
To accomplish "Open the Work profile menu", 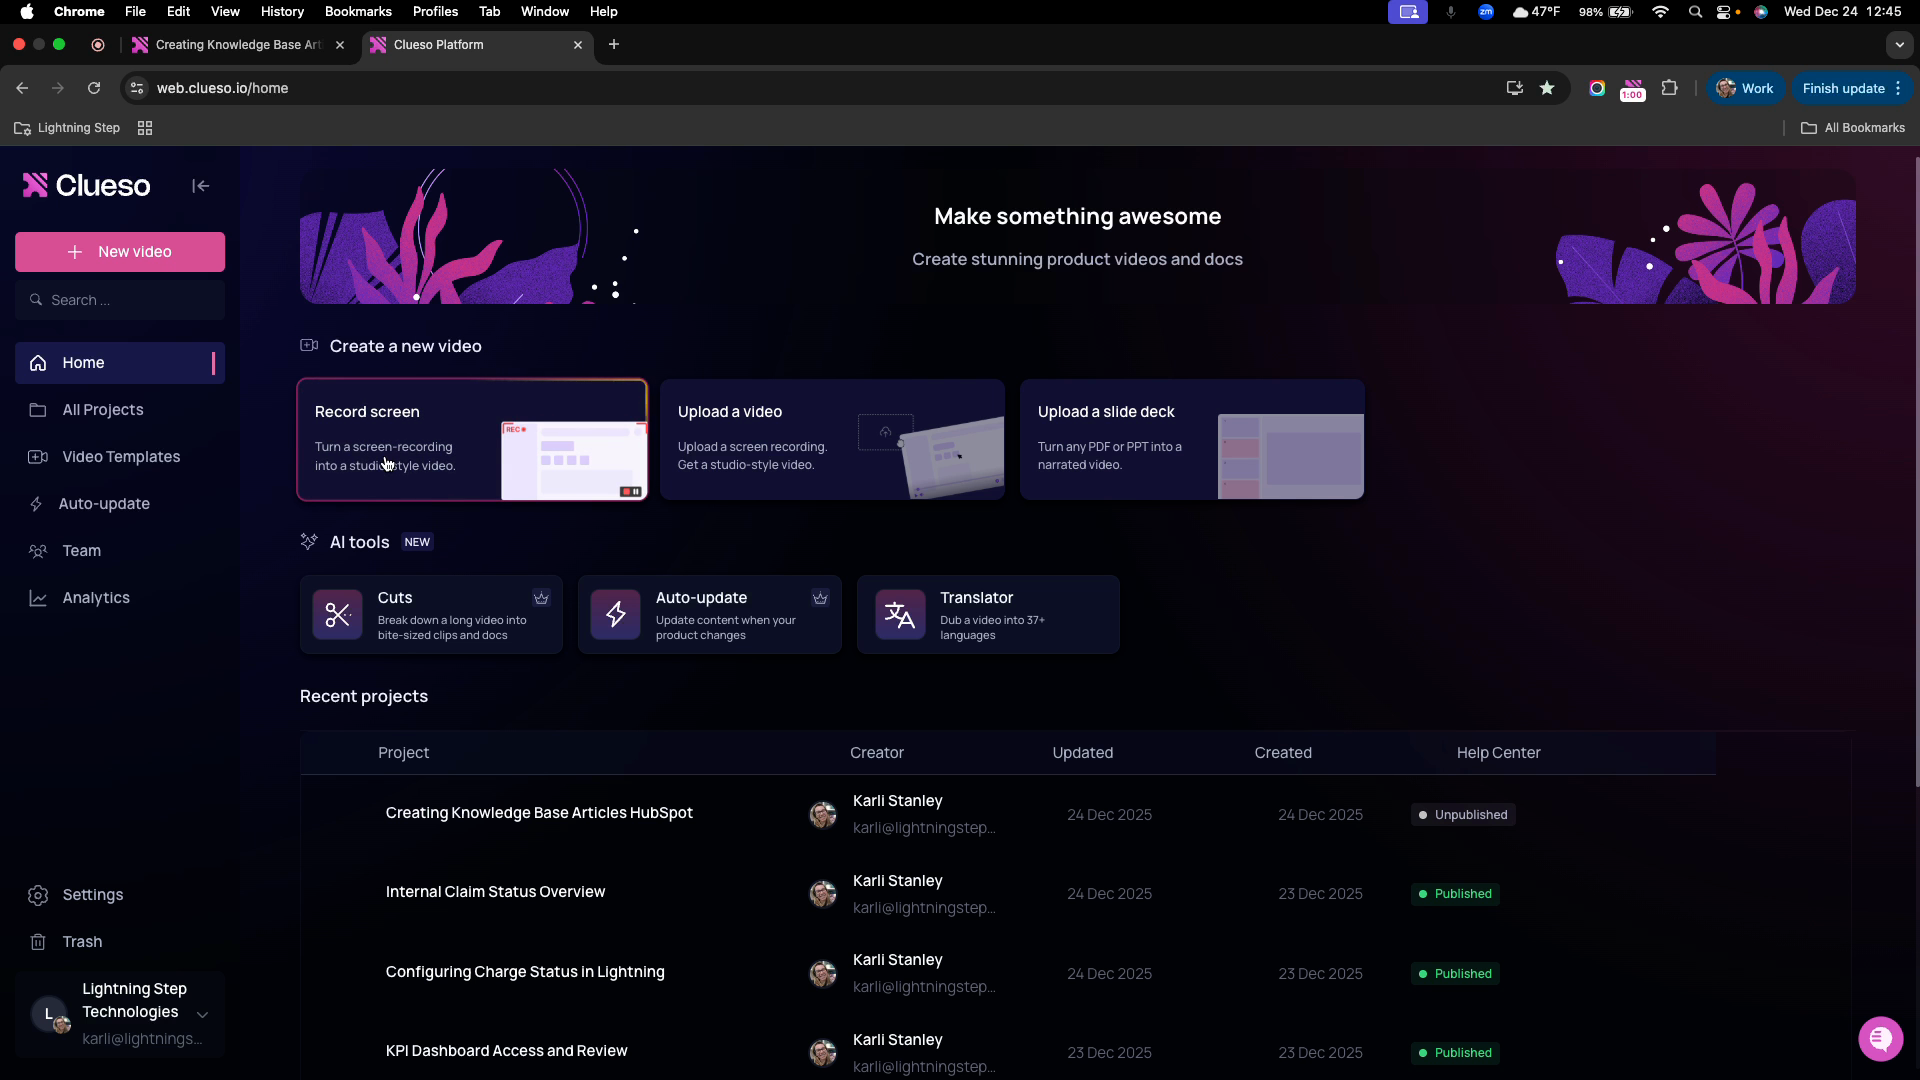I will pyautogui.click(x=1744, y=88).
